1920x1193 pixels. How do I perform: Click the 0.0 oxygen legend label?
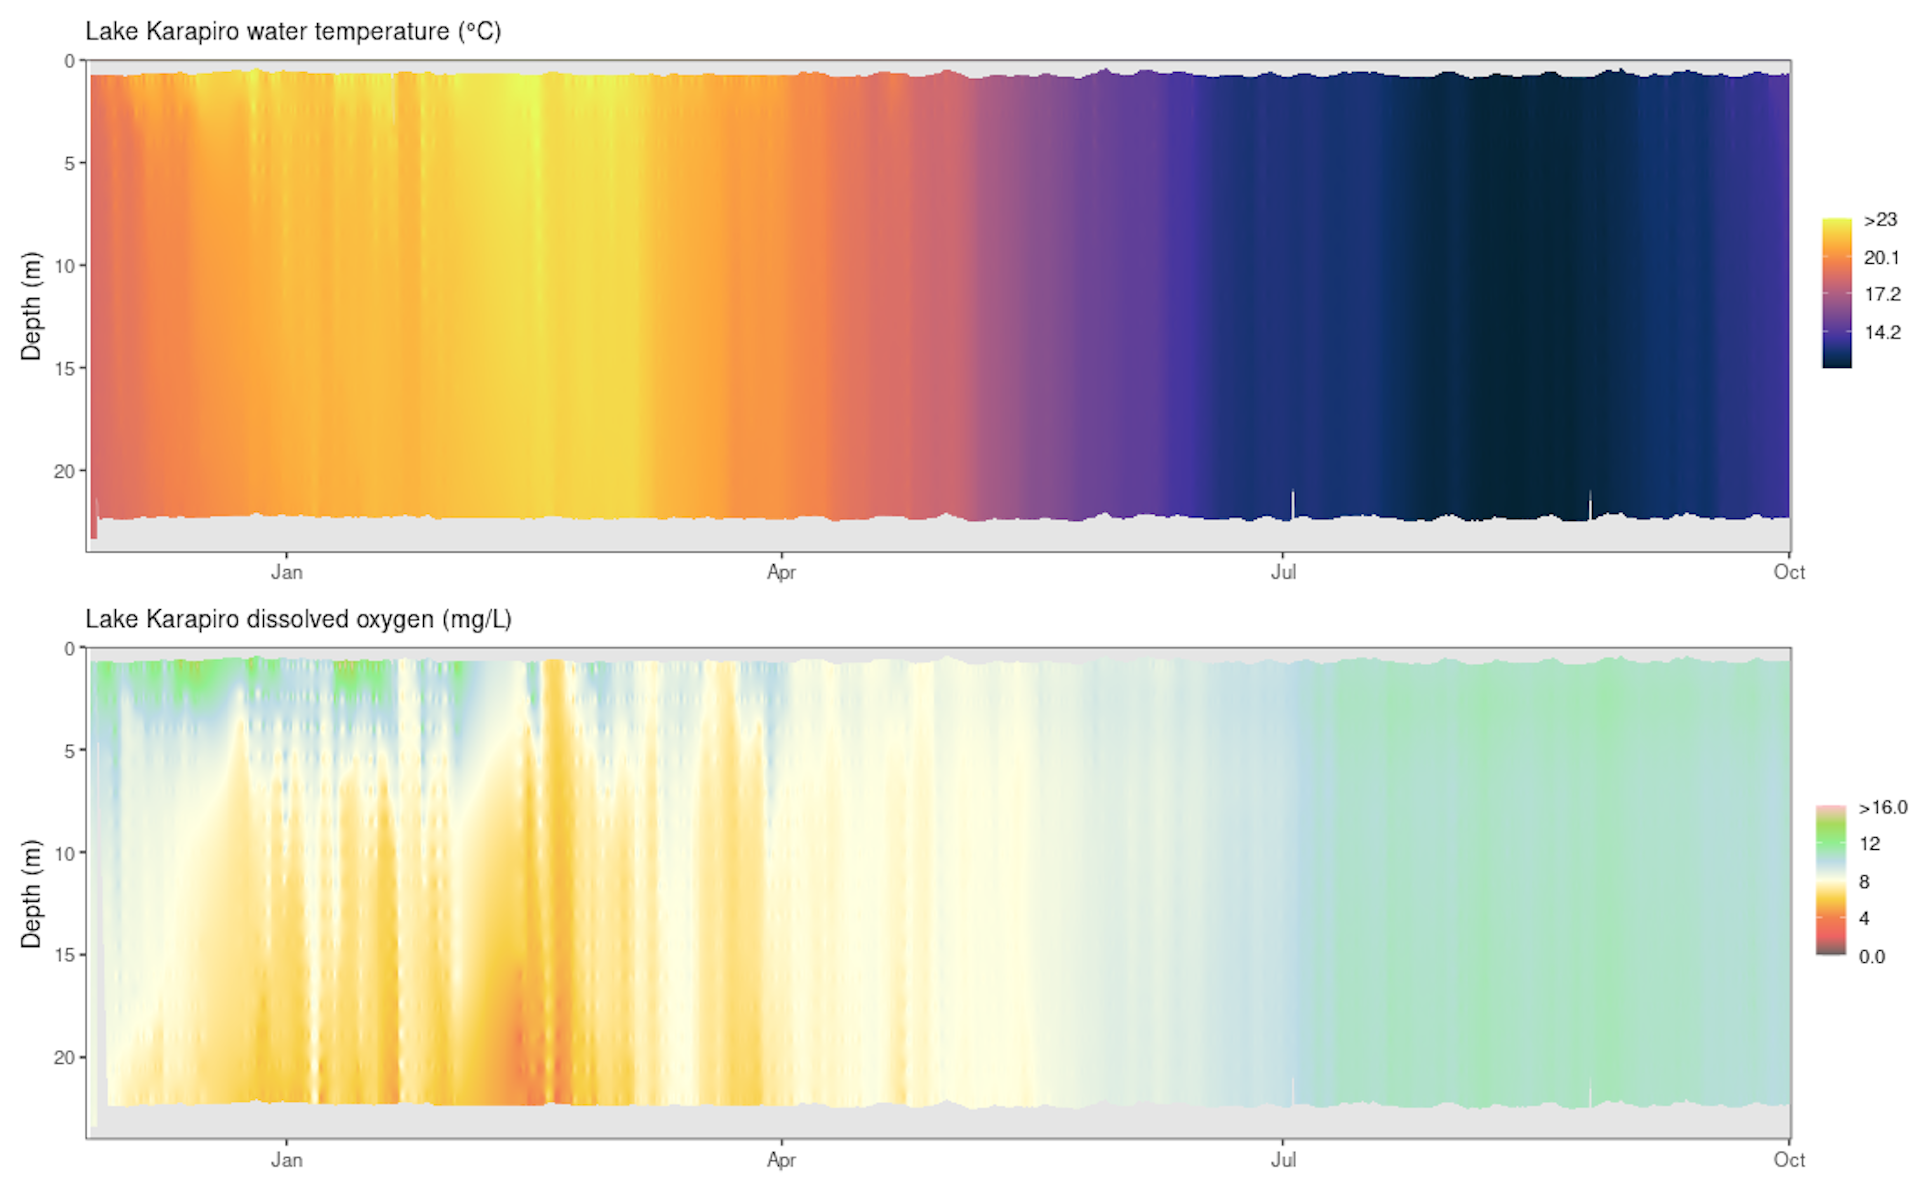pyautogui.click(x=1871, y=957)
